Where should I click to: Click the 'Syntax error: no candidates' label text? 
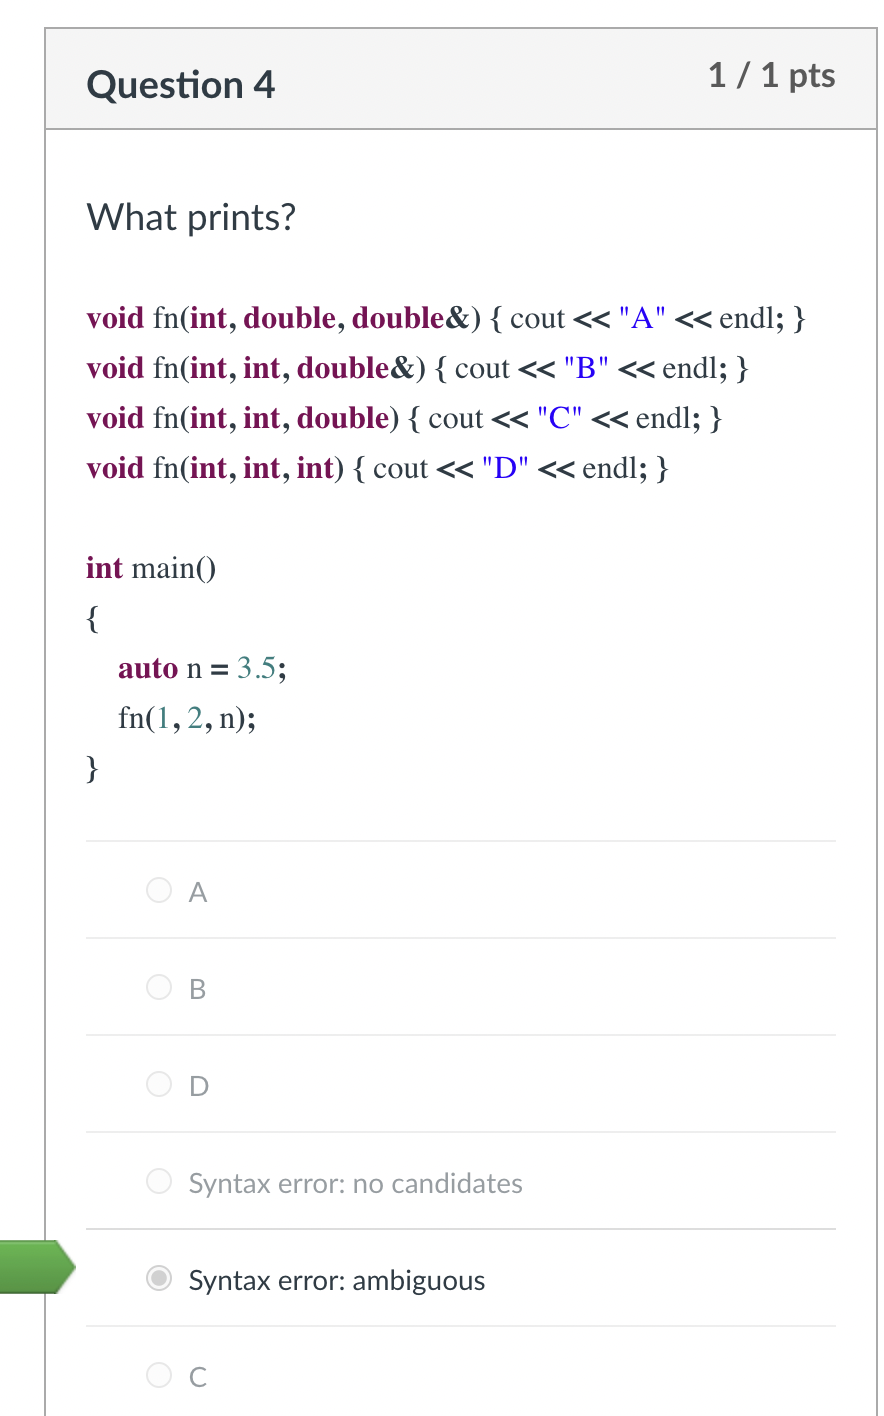[355, 1183]
